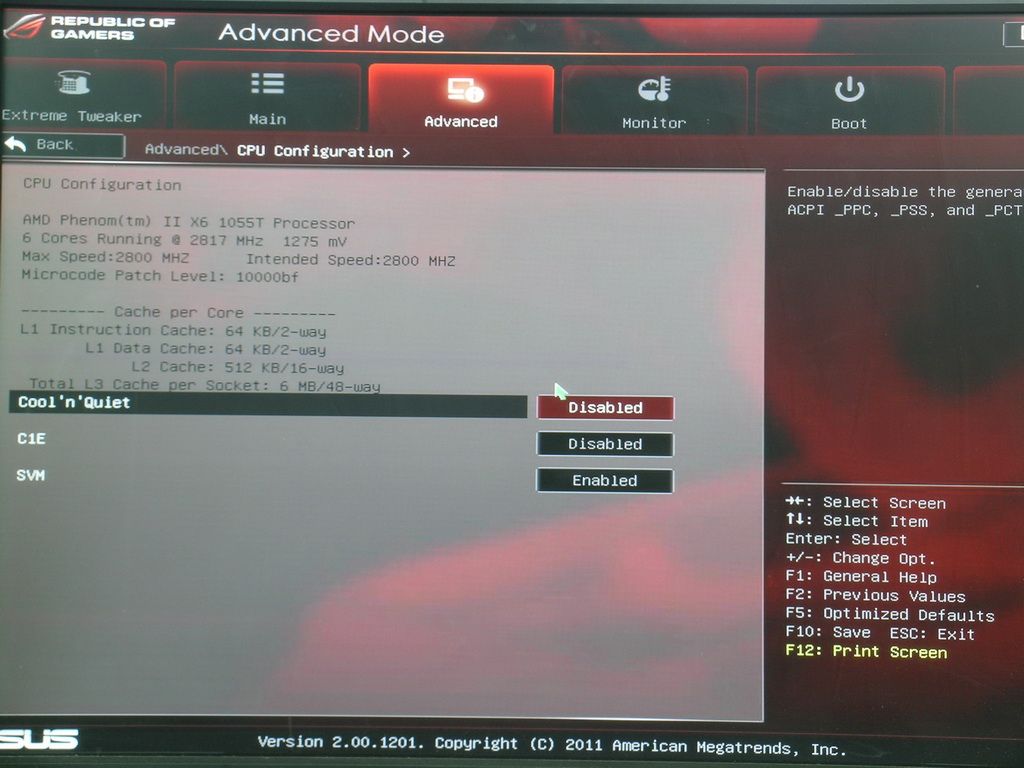Click the F10: Save hint
The image size is (1024, 768).
828,632
